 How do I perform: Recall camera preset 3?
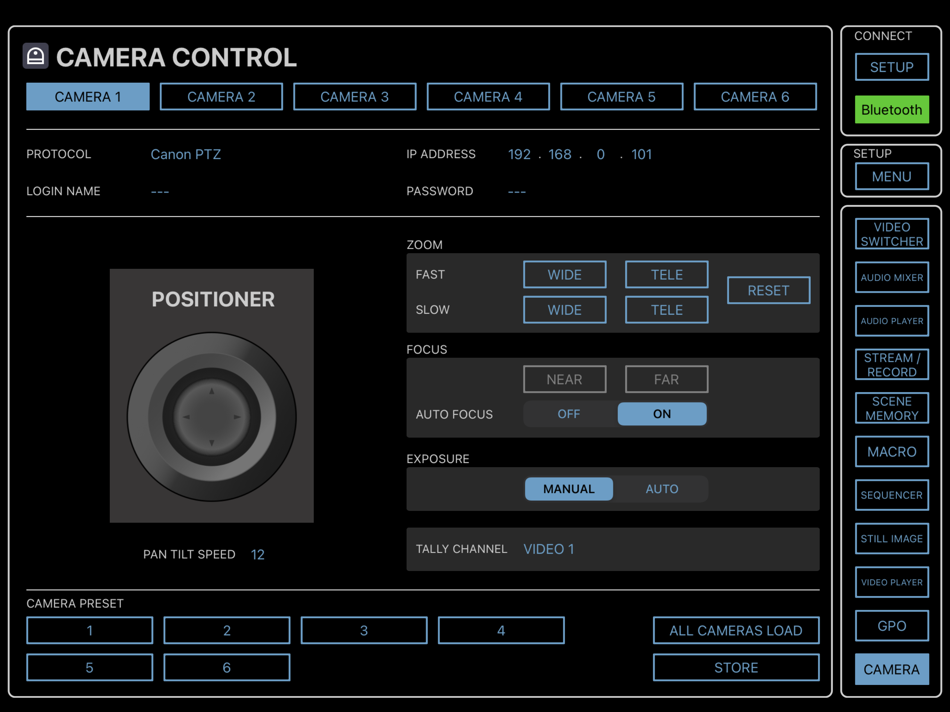pyautogui.click(x=364, y=630)
